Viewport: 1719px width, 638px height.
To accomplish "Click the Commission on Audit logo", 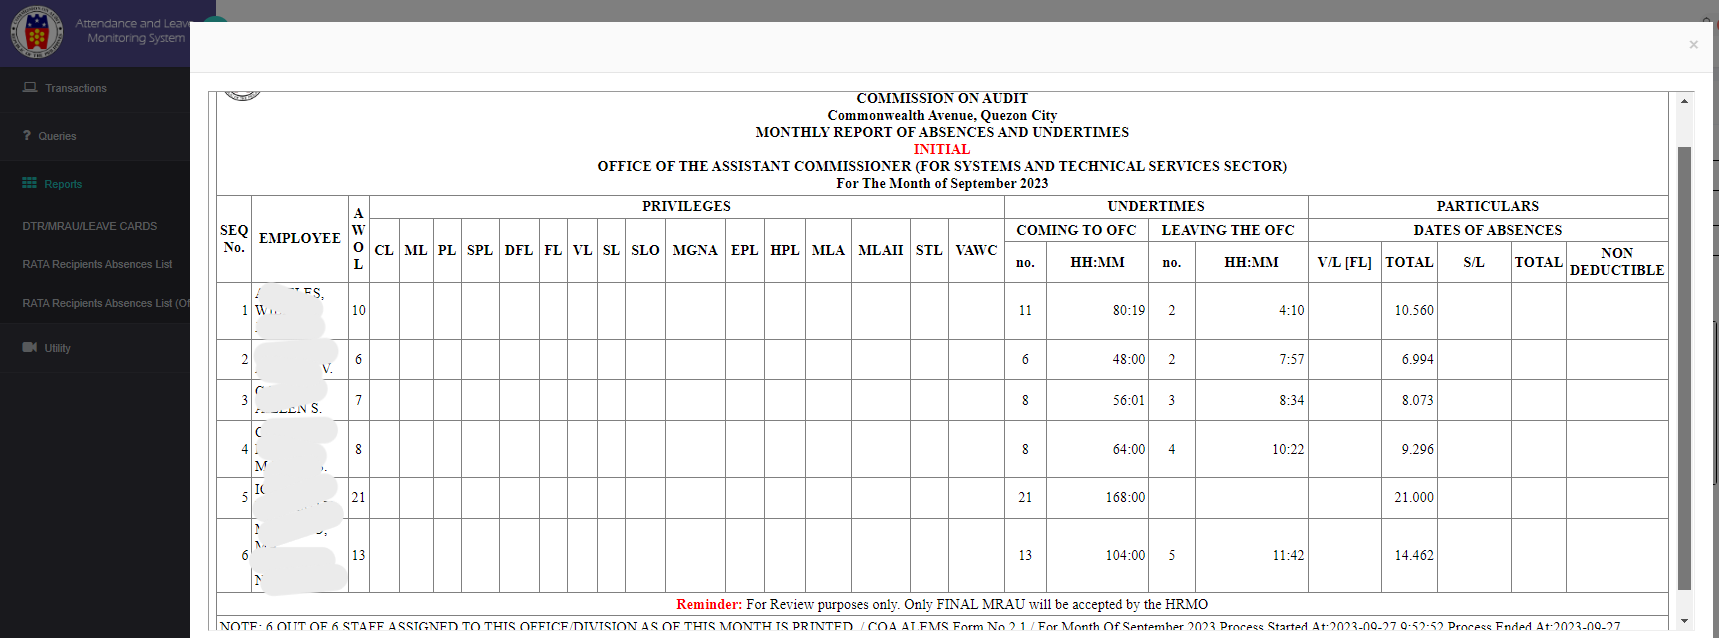I will [x=37, y=32].
